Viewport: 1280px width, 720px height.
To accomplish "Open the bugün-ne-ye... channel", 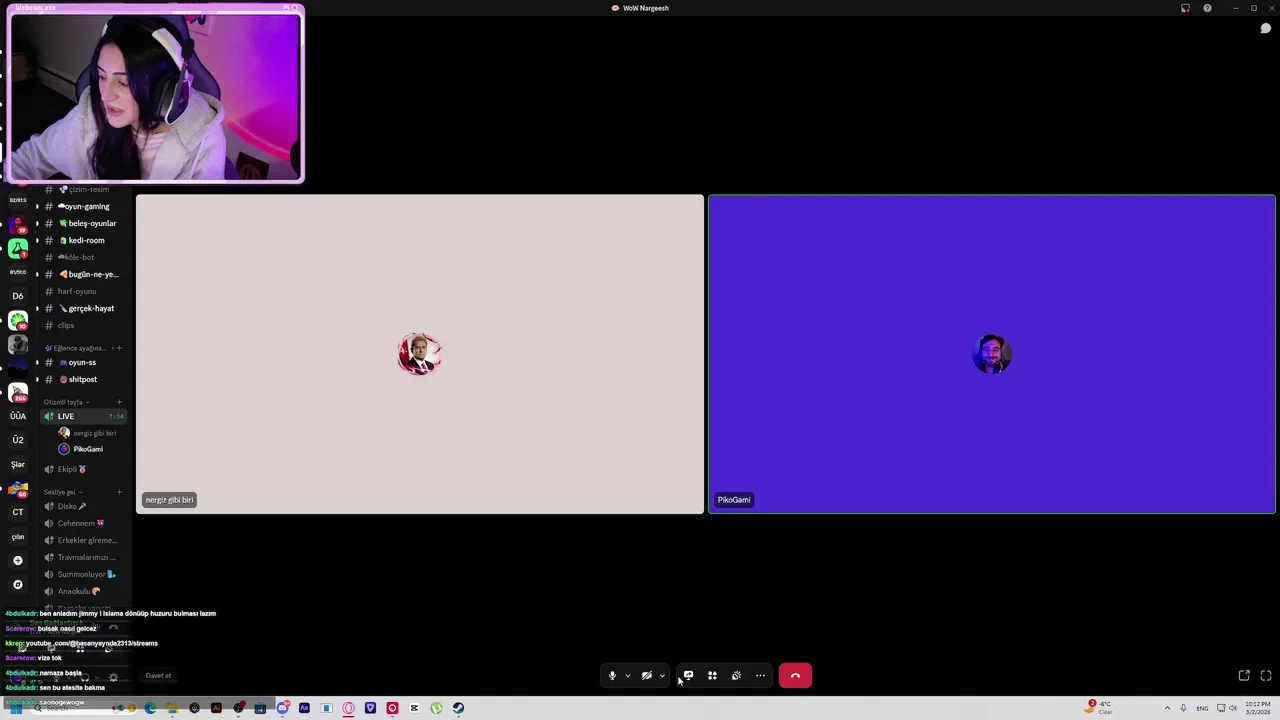I will tap(84, 275).
